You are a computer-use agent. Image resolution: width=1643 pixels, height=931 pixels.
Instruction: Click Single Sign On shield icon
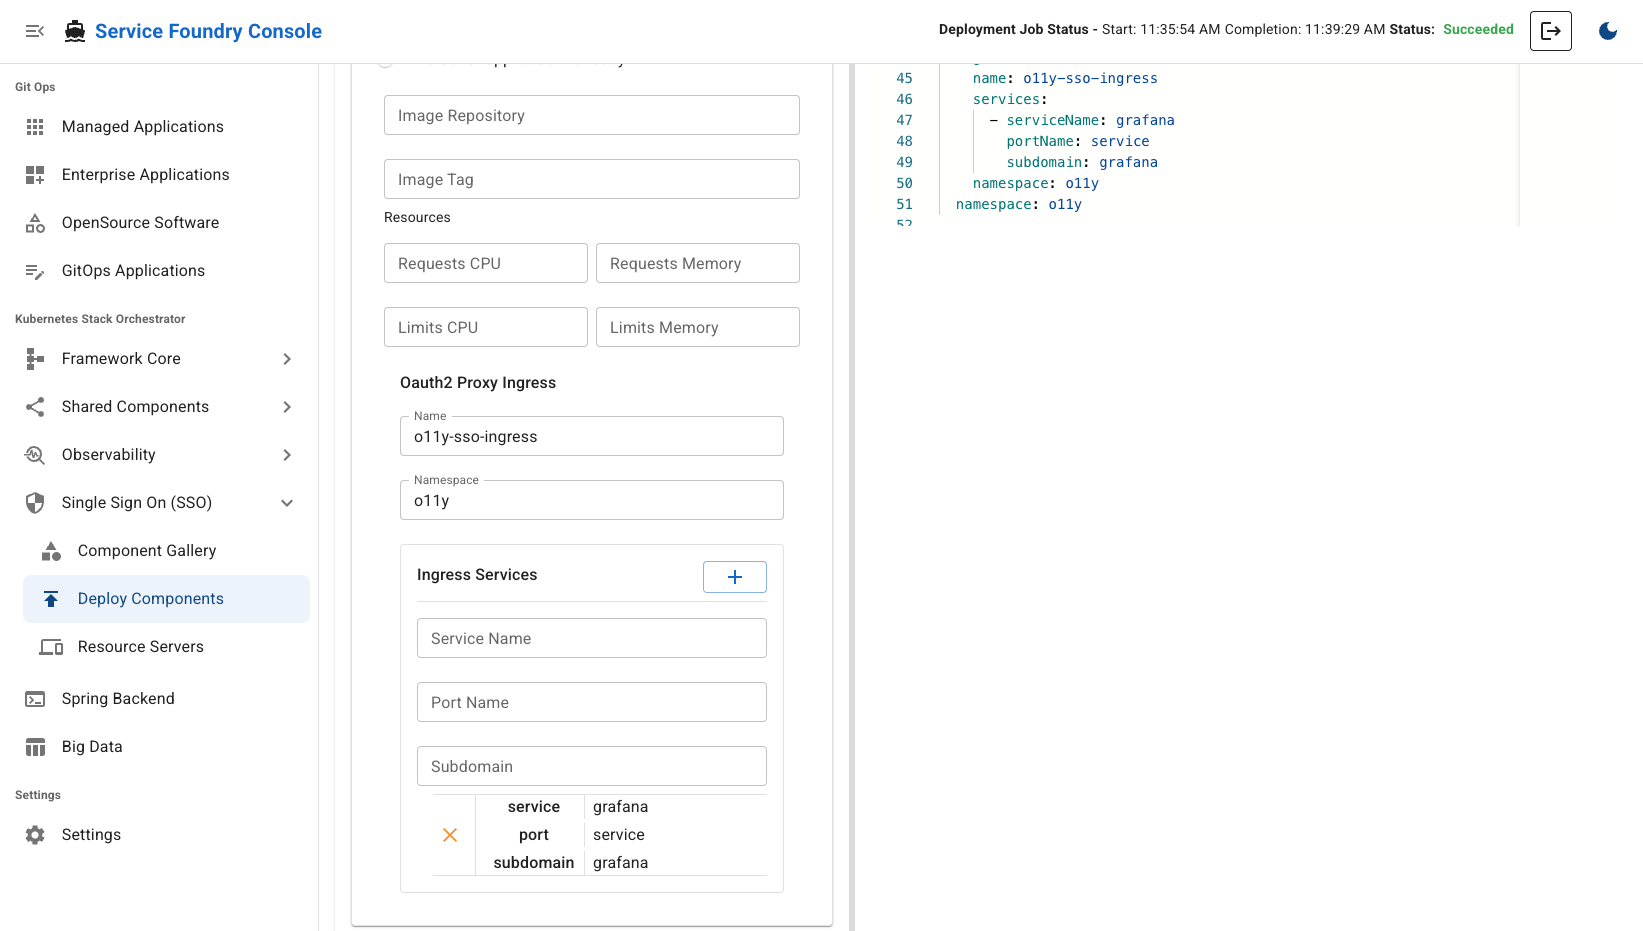click(35, 503)
